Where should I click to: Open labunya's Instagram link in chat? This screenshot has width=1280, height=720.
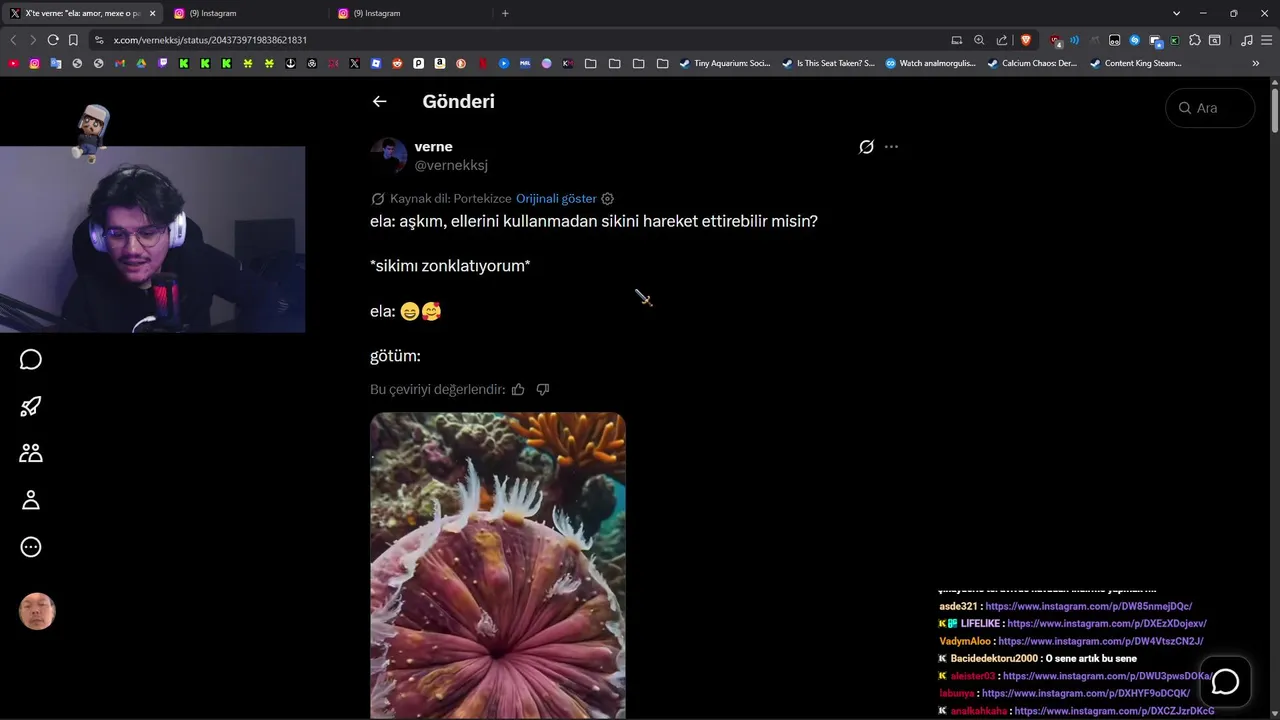1086,693
